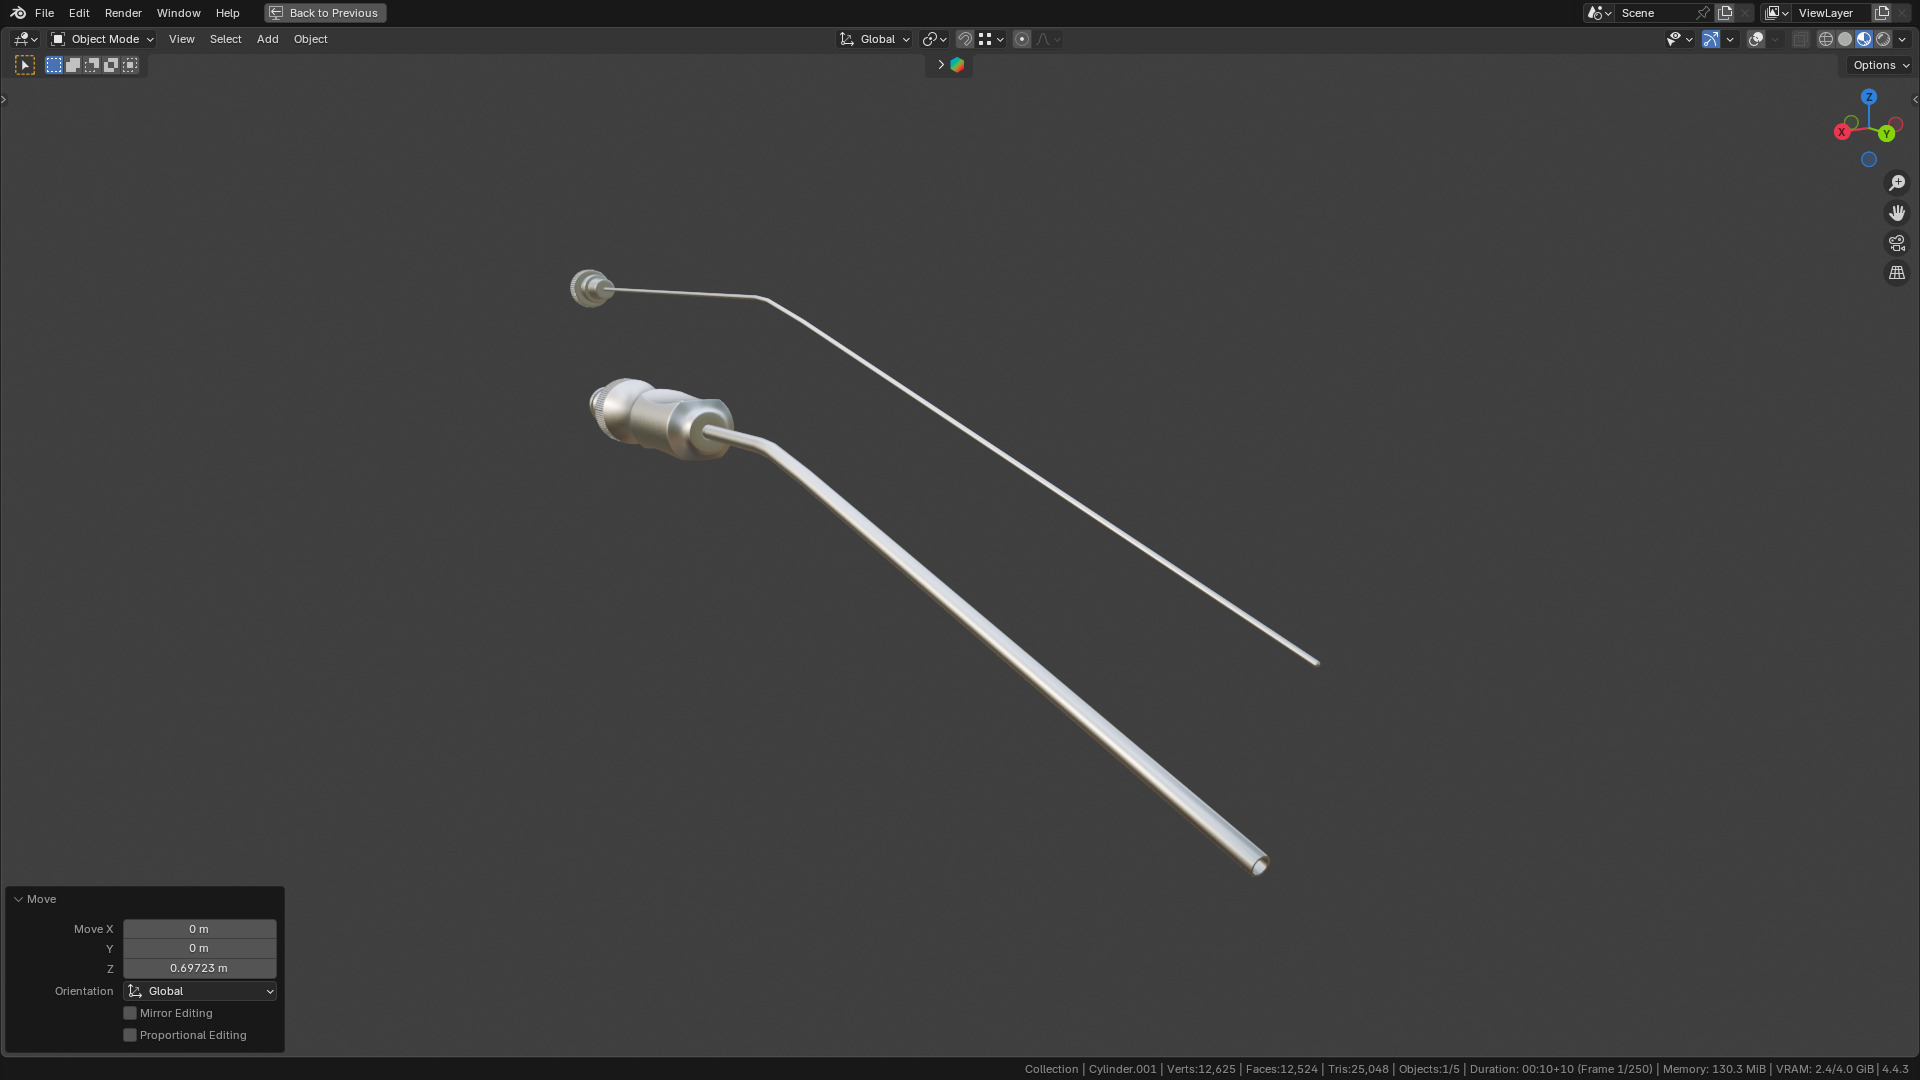Open the Window menu
Screen dimensions: 1920x1080
coord(178,13)
